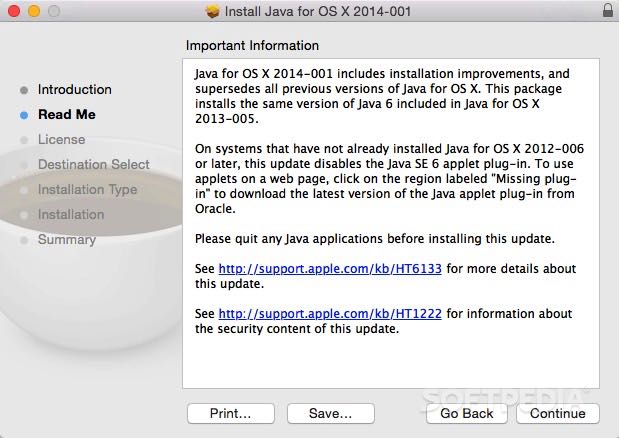
Task: Open the support.apple.com HT6133 link
Action: click(x=330, y=269)
